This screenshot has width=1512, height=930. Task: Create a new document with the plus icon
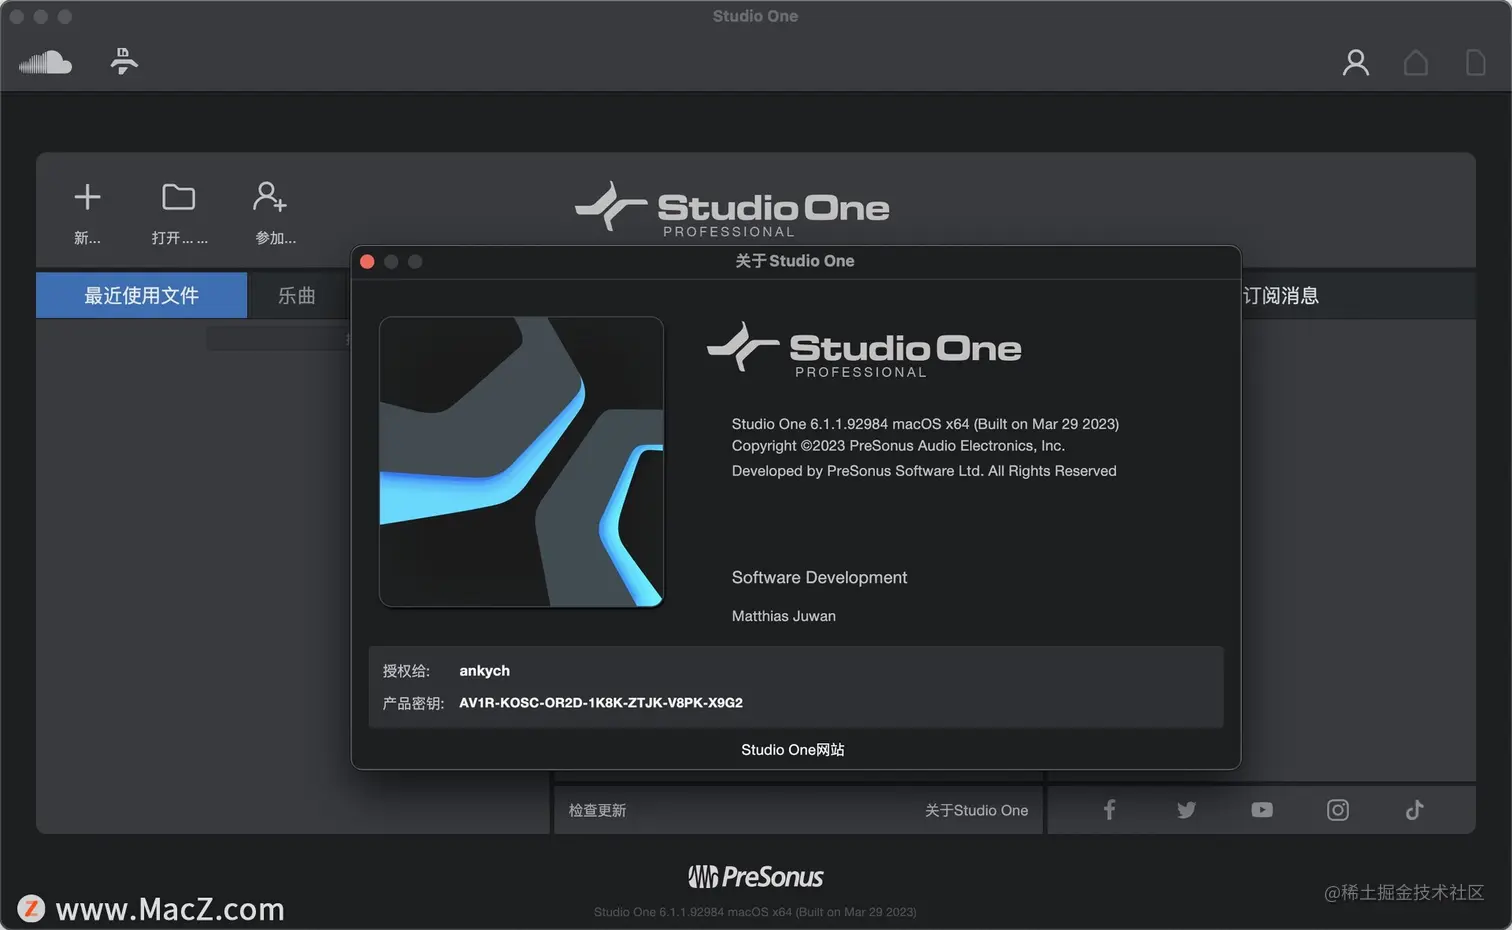pos(87,197)
